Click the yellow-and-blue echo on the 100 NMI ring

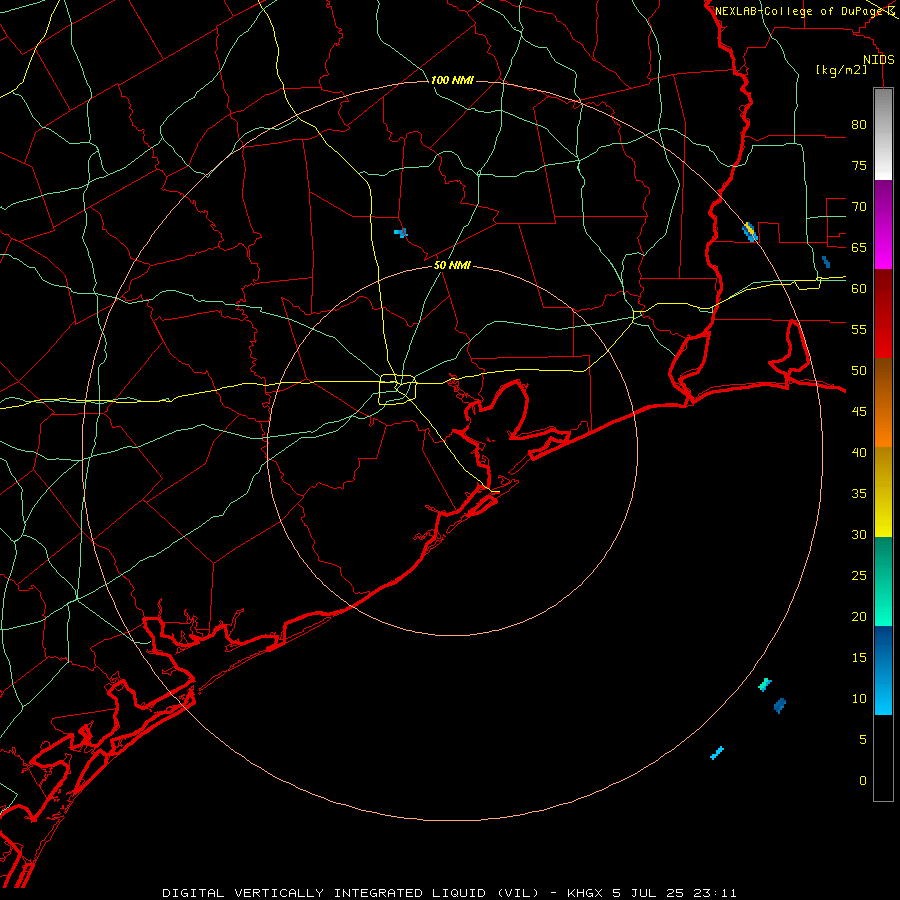pyautogui.click(x=750, y=232)
